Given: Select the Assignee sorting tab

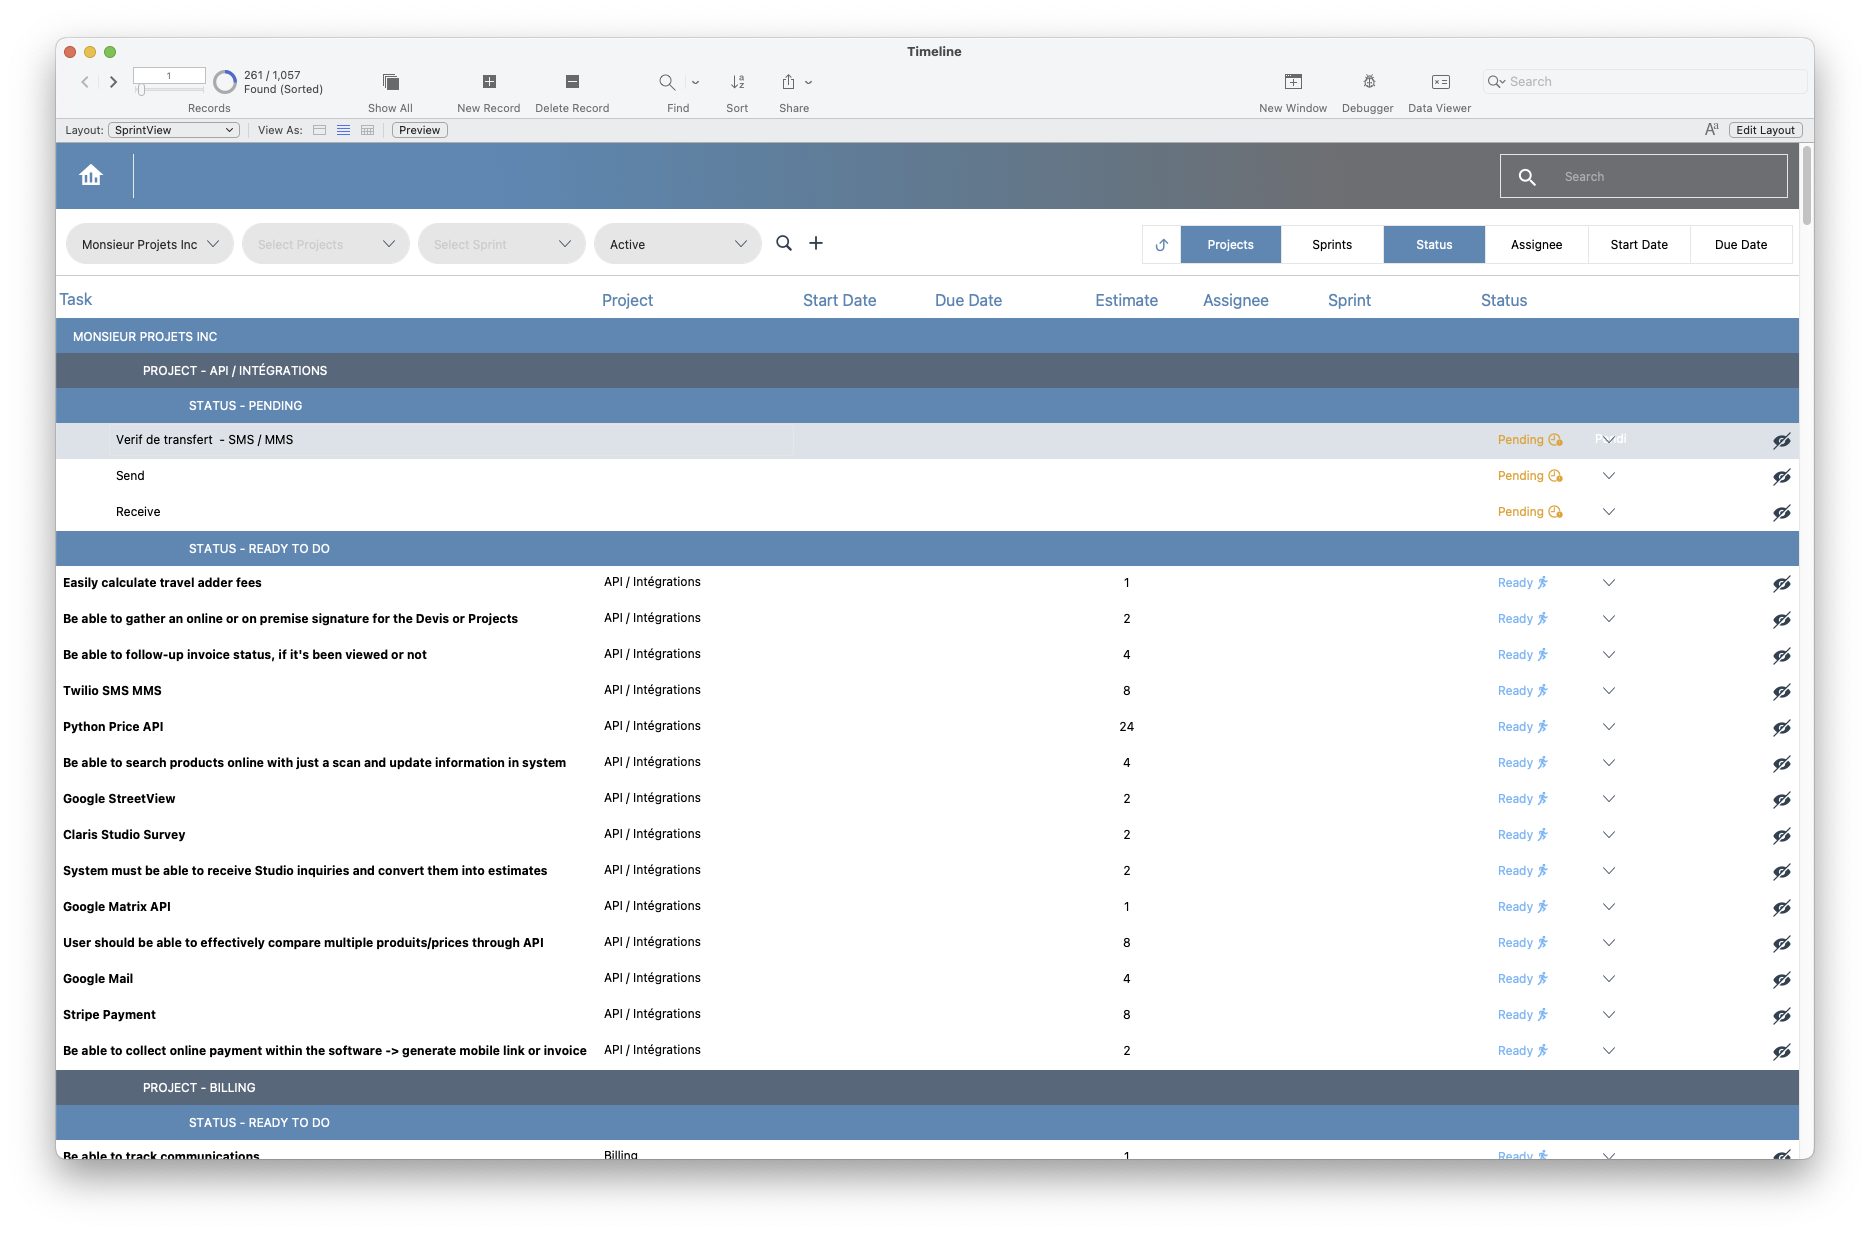Looking at the screenshot, I should [x=1536, y=244].
